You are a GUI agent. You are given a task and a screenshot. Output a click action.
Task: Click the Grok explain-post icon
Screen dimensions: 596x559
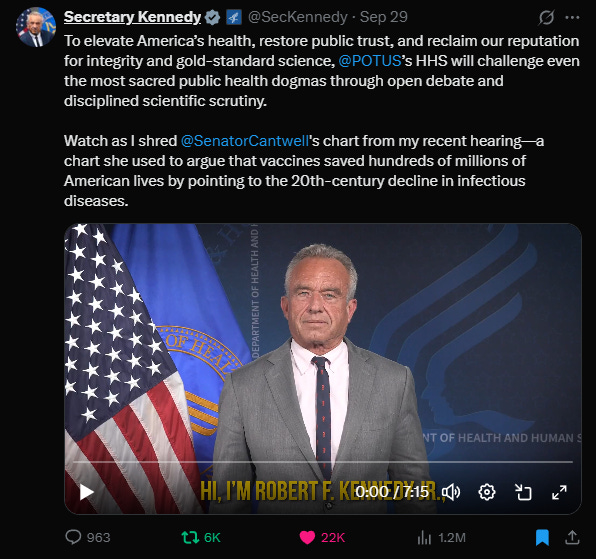click(x=546, y=17)
